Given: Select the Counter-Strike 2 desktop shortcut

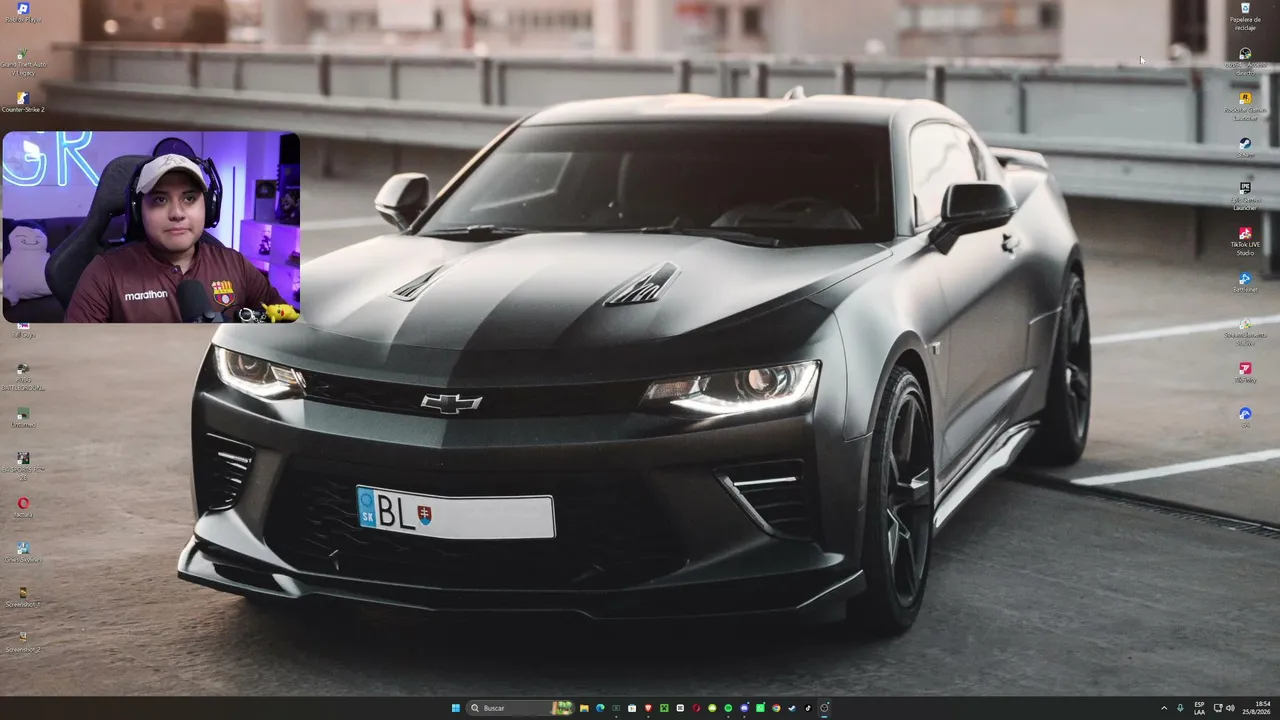Looking at the screenshot, I should click(x=23, y=103).
